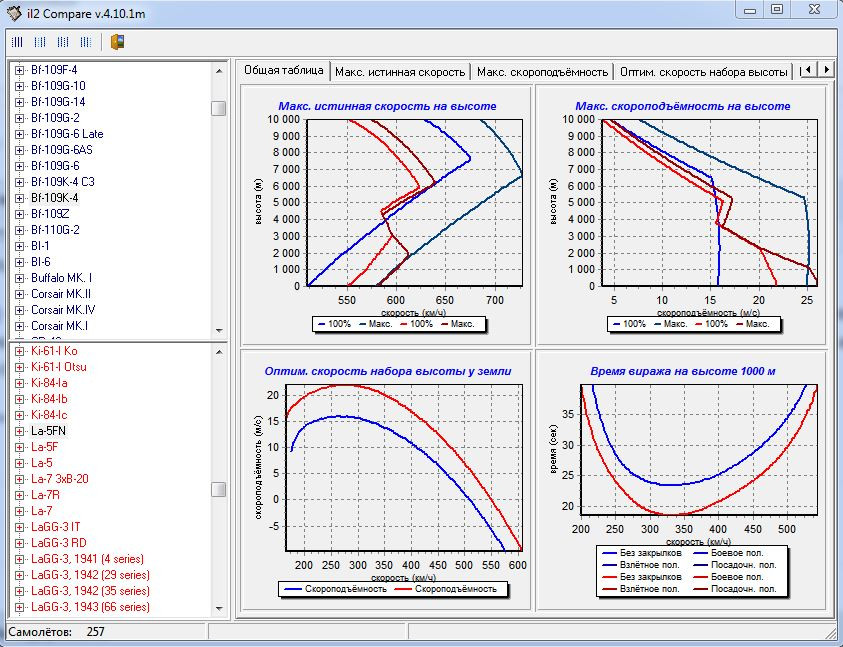Image resolution: width=843 pixels, height=647 pixels.
Task: Click the upper aircraft list scrollbar thumb
Action: pos(218,109)
